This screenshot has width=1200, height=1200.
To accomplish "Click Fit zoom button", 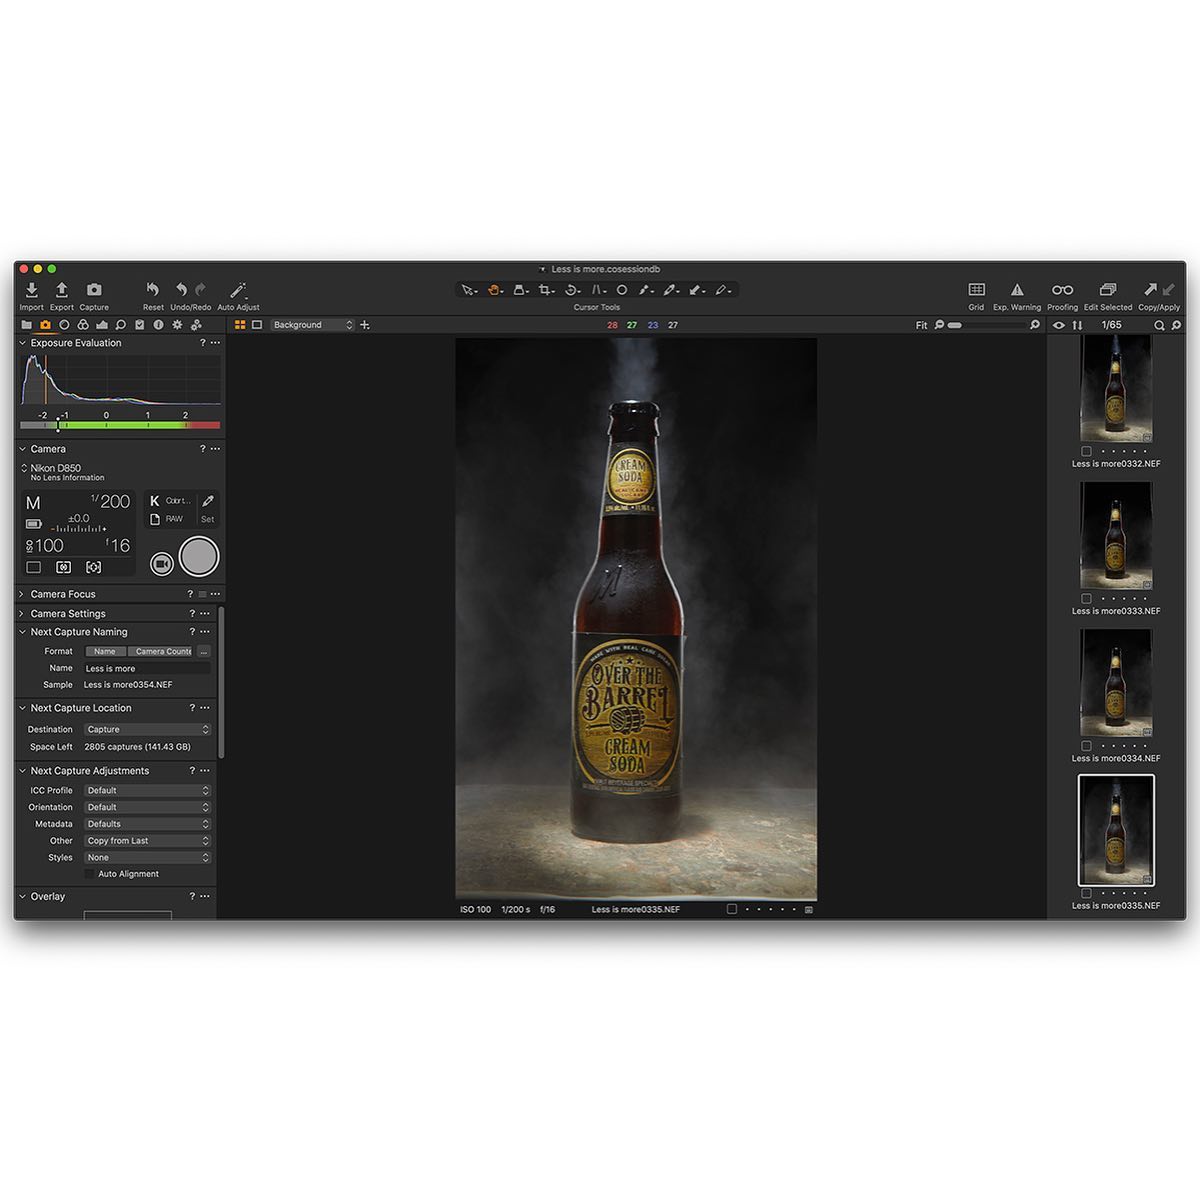I will pos(921,325).
